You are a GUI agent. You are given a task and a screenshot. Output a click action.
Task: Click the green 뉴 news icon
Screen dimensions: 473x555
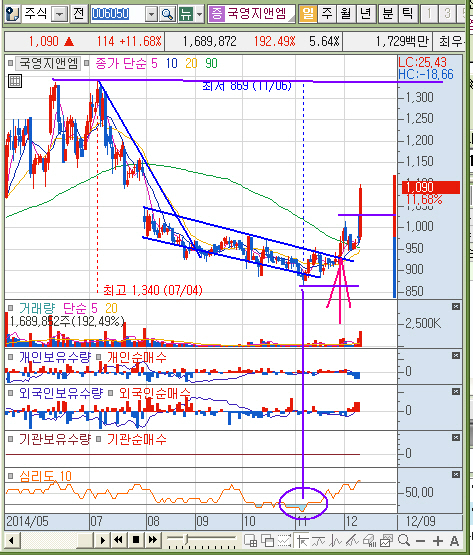[186, 14]
